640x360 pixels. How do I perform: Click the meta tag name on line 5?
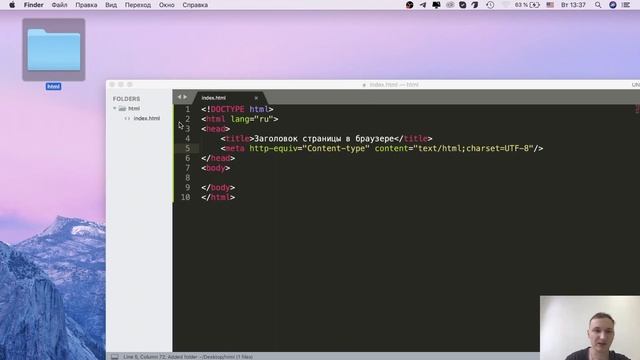[235, 149]
